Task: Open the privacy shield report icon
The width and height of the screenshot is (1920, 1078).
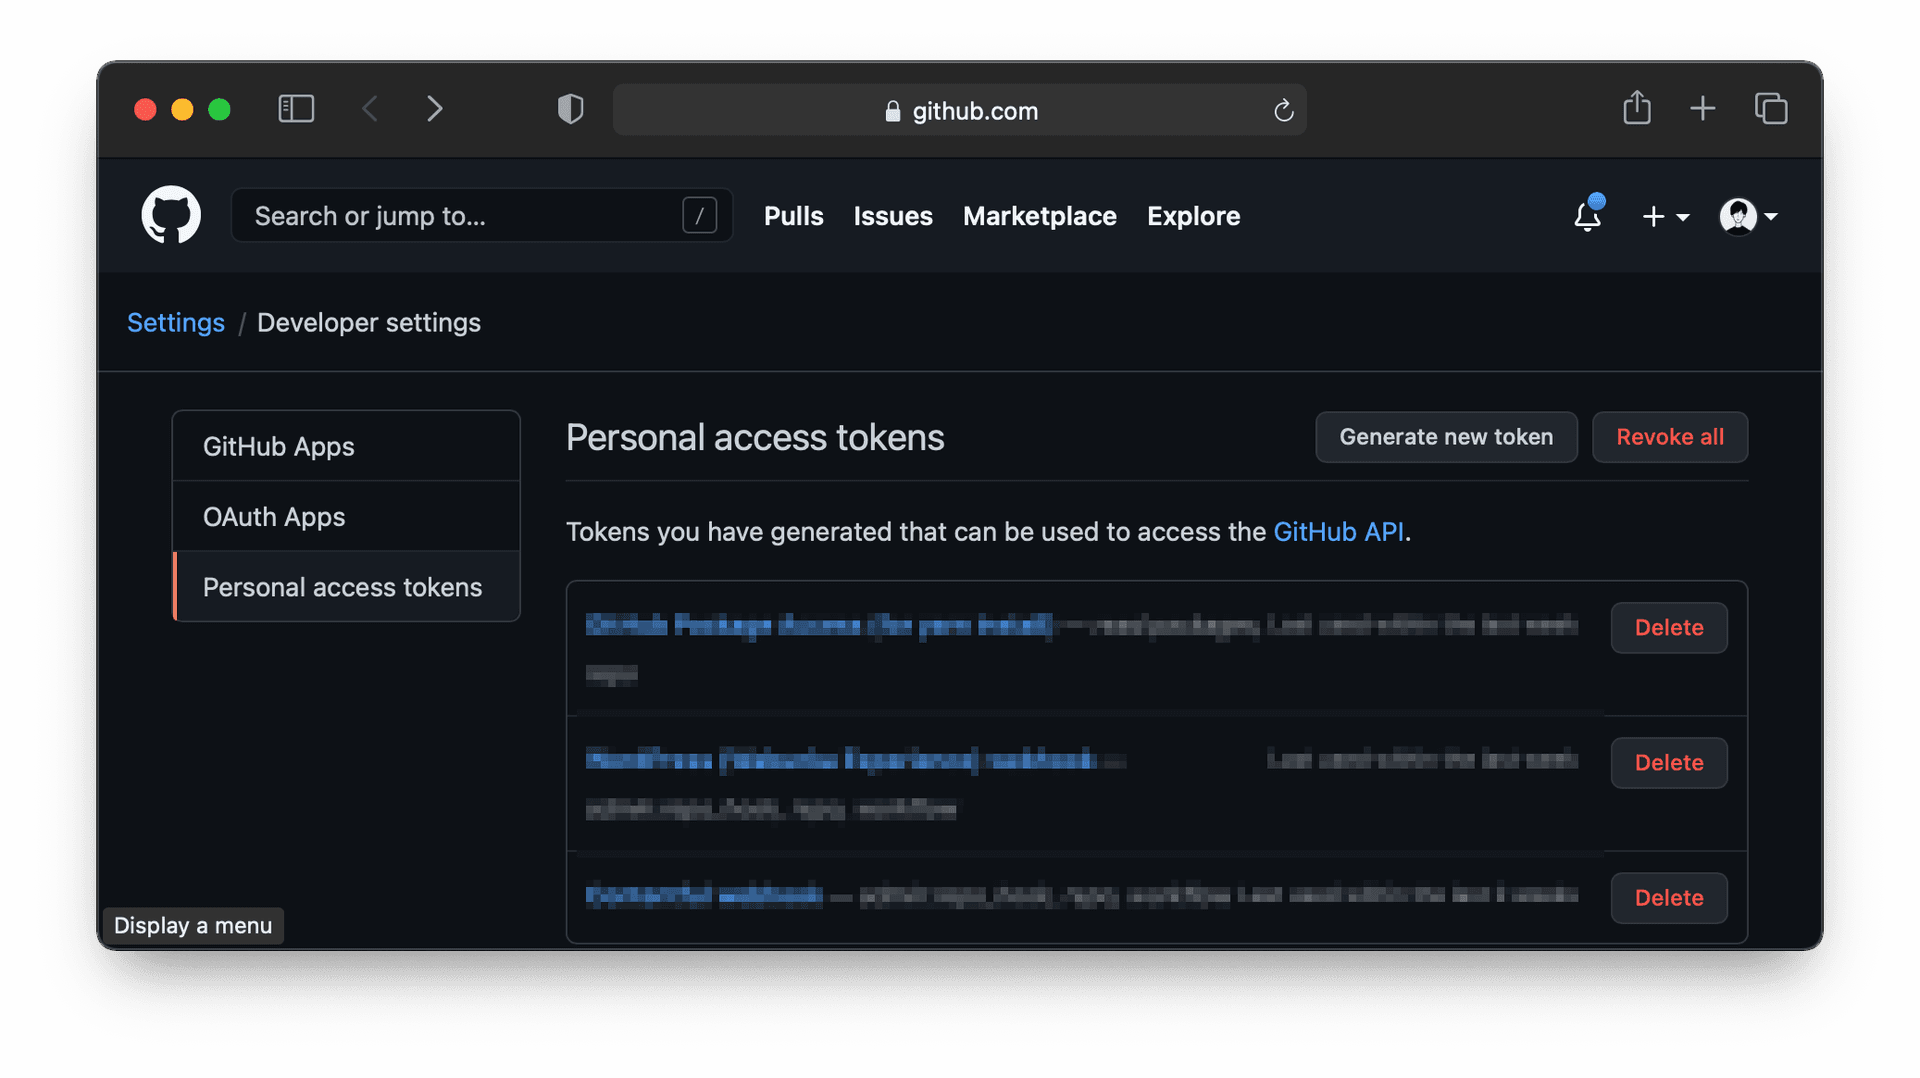Action: 570,109
